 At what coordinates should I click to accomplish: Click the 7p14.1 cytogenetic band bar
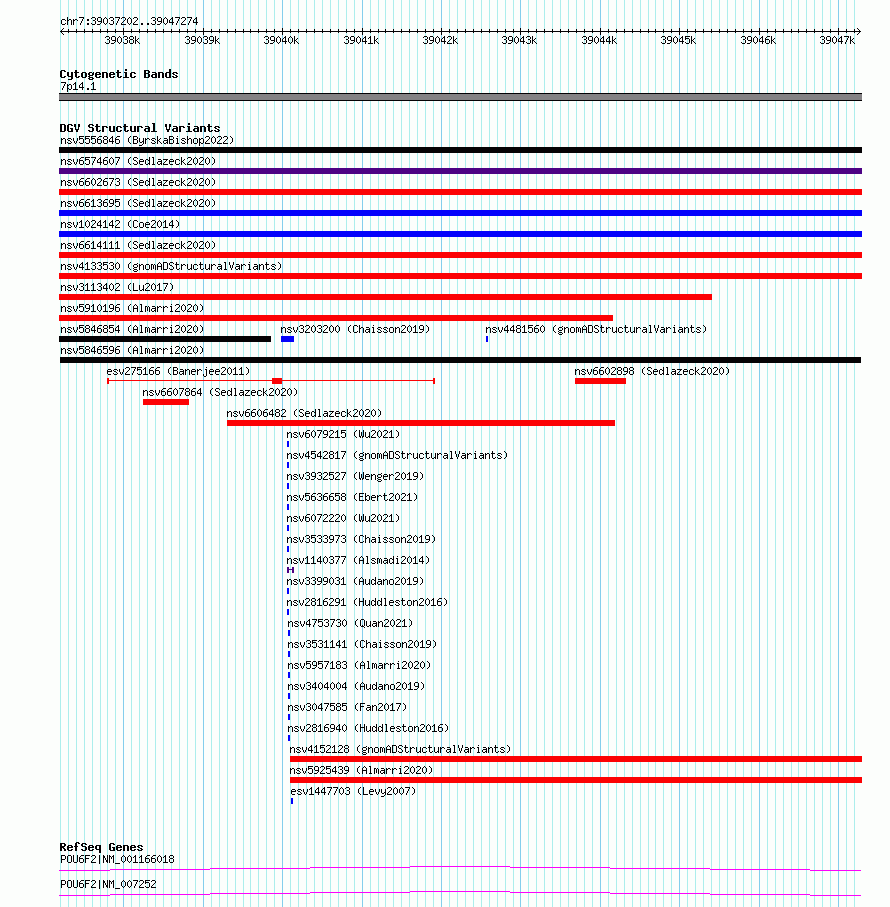tap(460, 97)
